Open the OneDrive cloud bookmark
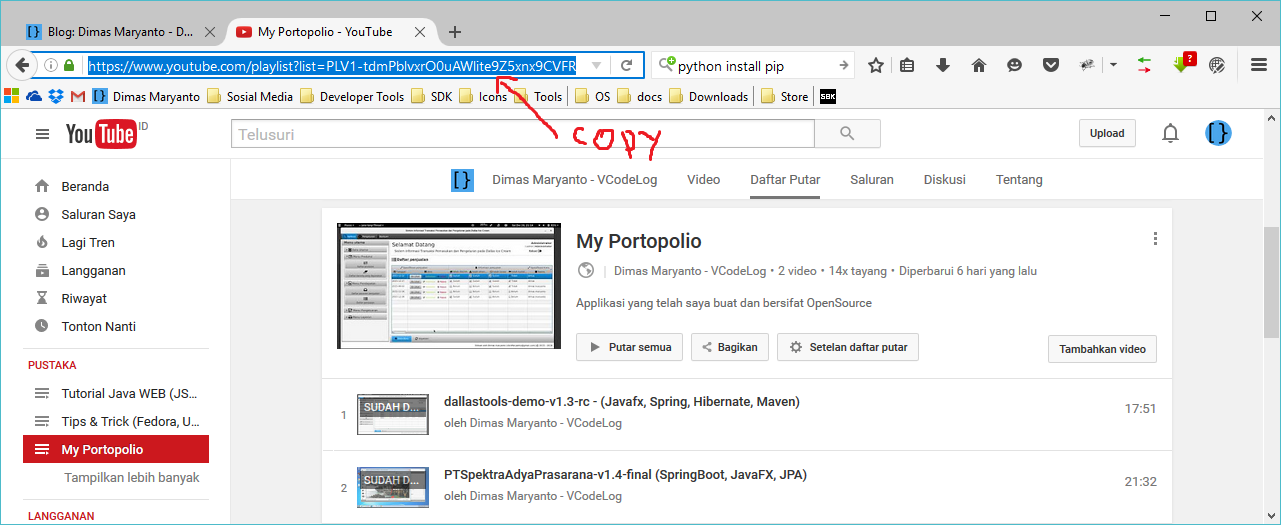 (34, 96)
